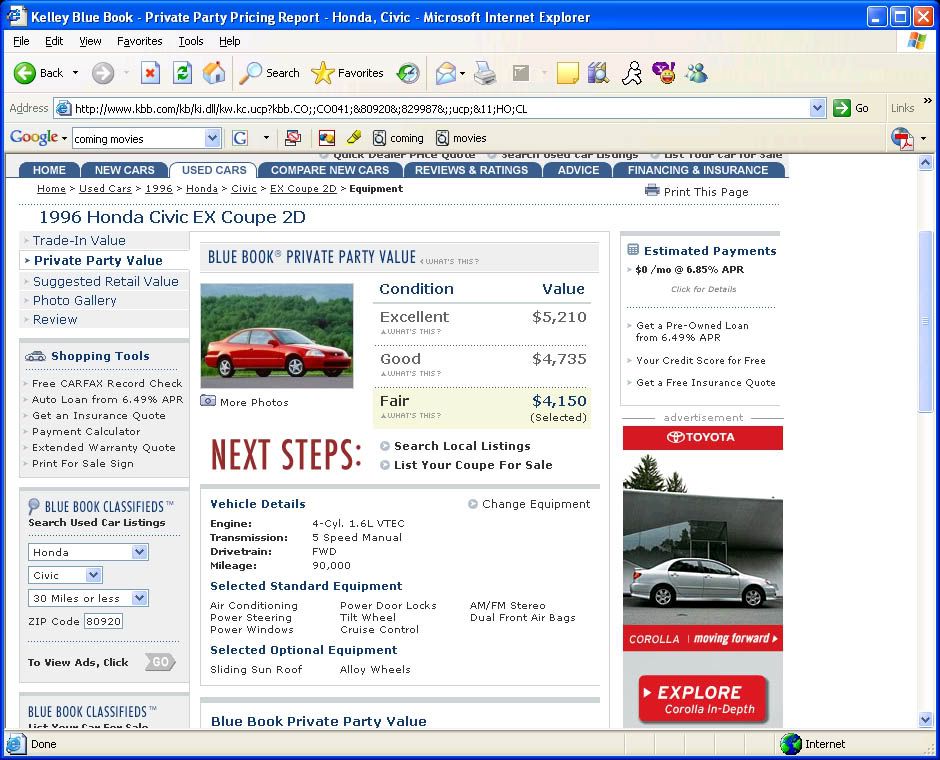
Task: Click the green Refresh page icon
Action: pyautogui.click(x=182, y=73)
